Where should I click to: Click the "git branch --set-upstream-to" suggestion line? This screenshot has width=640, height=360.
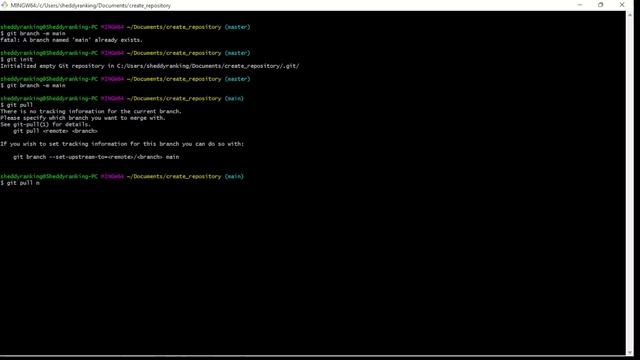click(96, 157)
